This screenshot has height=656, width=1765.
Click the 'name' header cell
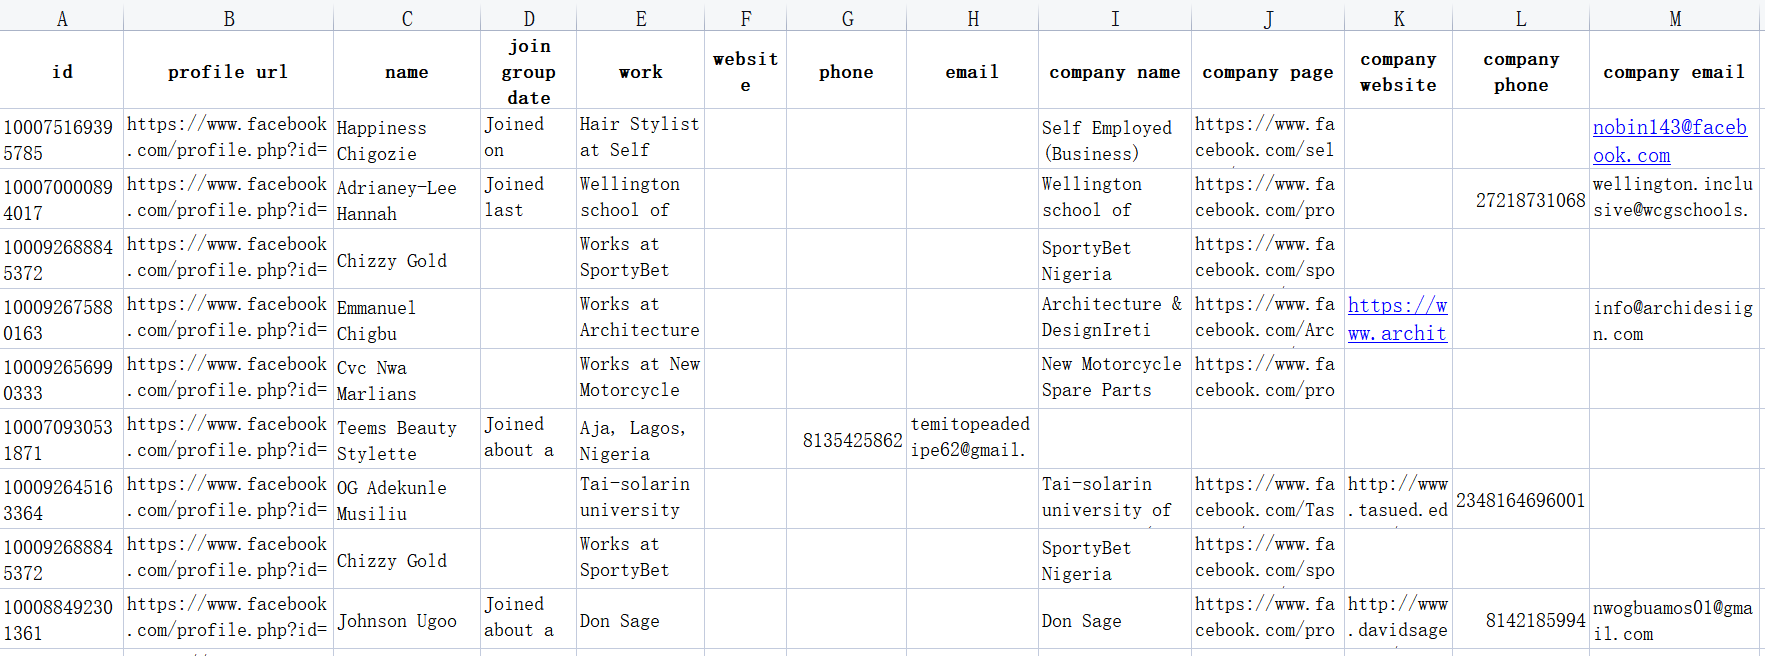click(x=407, y=70)
